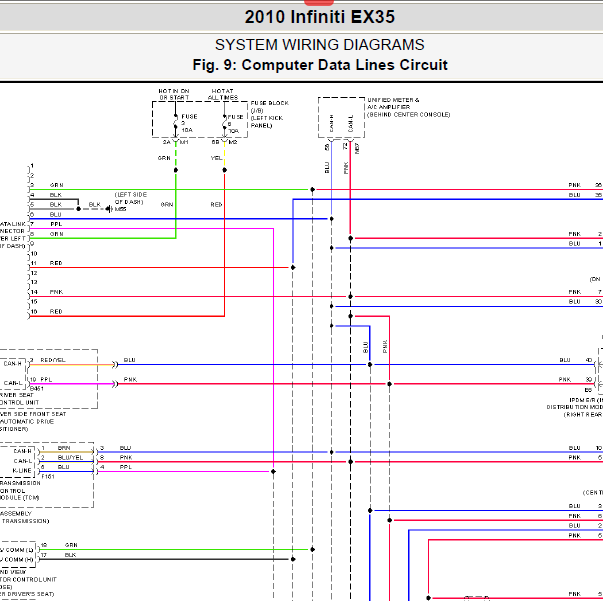Click the RED label on pin 11
Viewport: 603px width, 601px height.
tap(56, 263)
